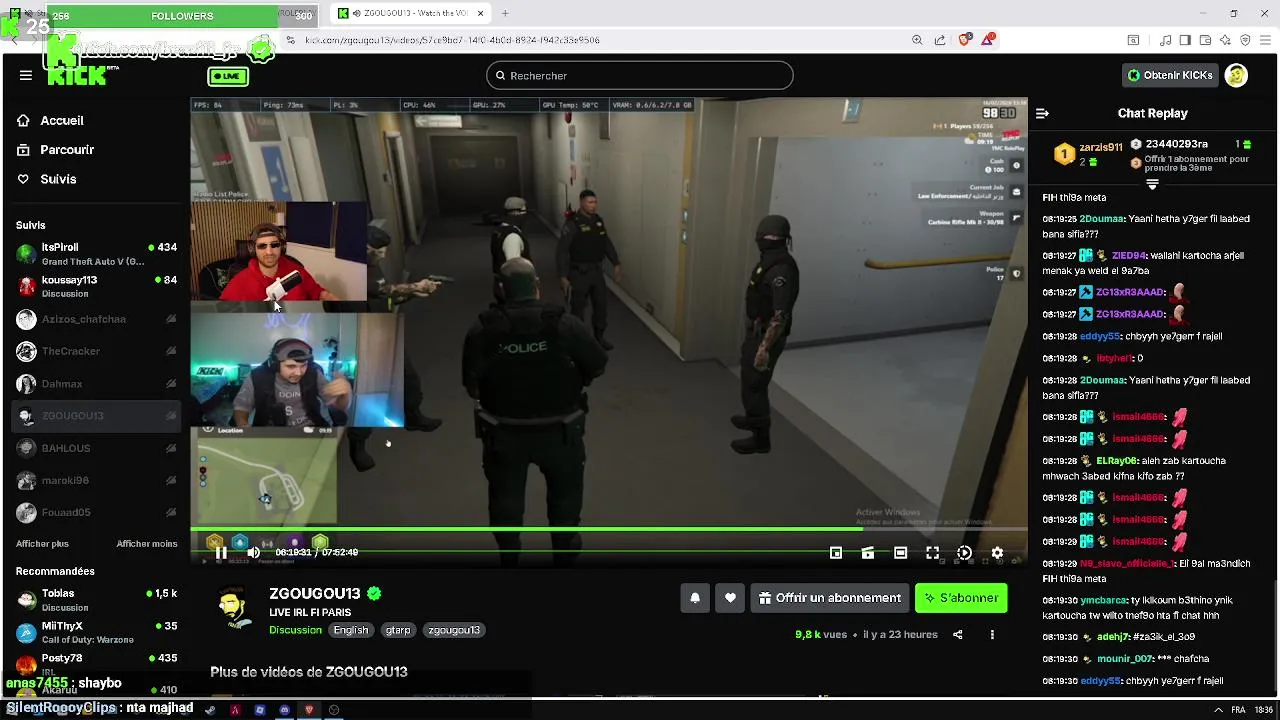This screenshot has width=1280, height=720.
Task: Click the Obtenir KICKs button
Action: click(x=1170, y=75)
